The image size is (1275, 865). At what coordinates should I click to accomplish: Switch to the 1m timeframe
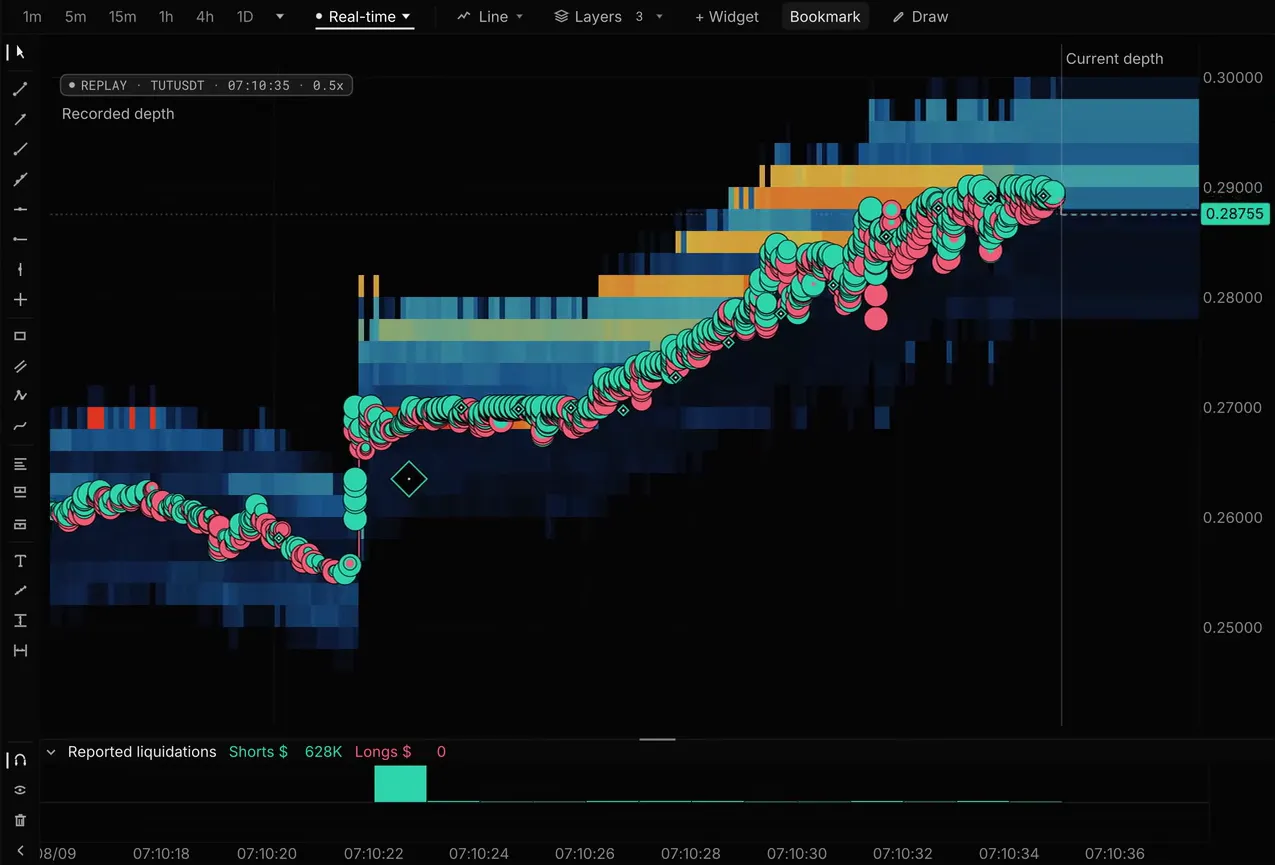point(32,17)
